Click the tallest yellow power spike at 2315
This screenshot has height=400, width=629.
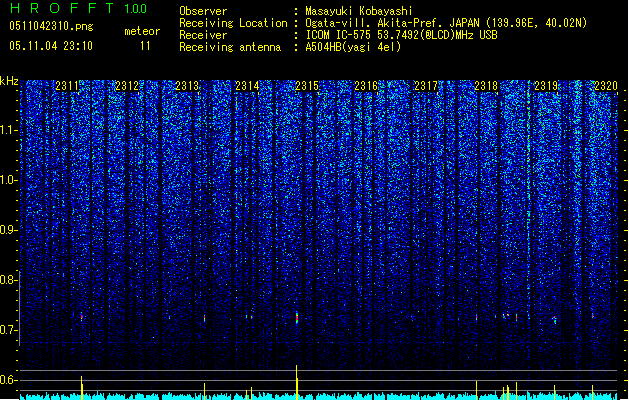(297, 382)
